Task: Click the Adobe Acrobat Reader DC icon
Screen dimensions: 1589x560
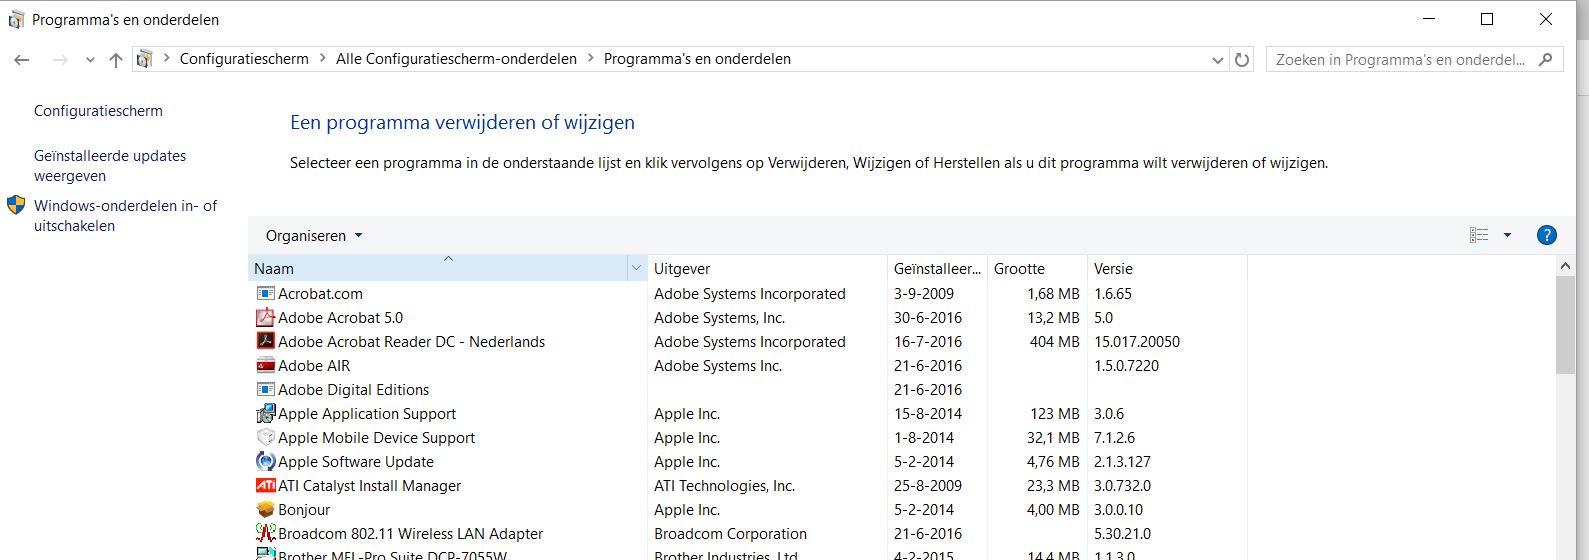Action: pos(265,341)
